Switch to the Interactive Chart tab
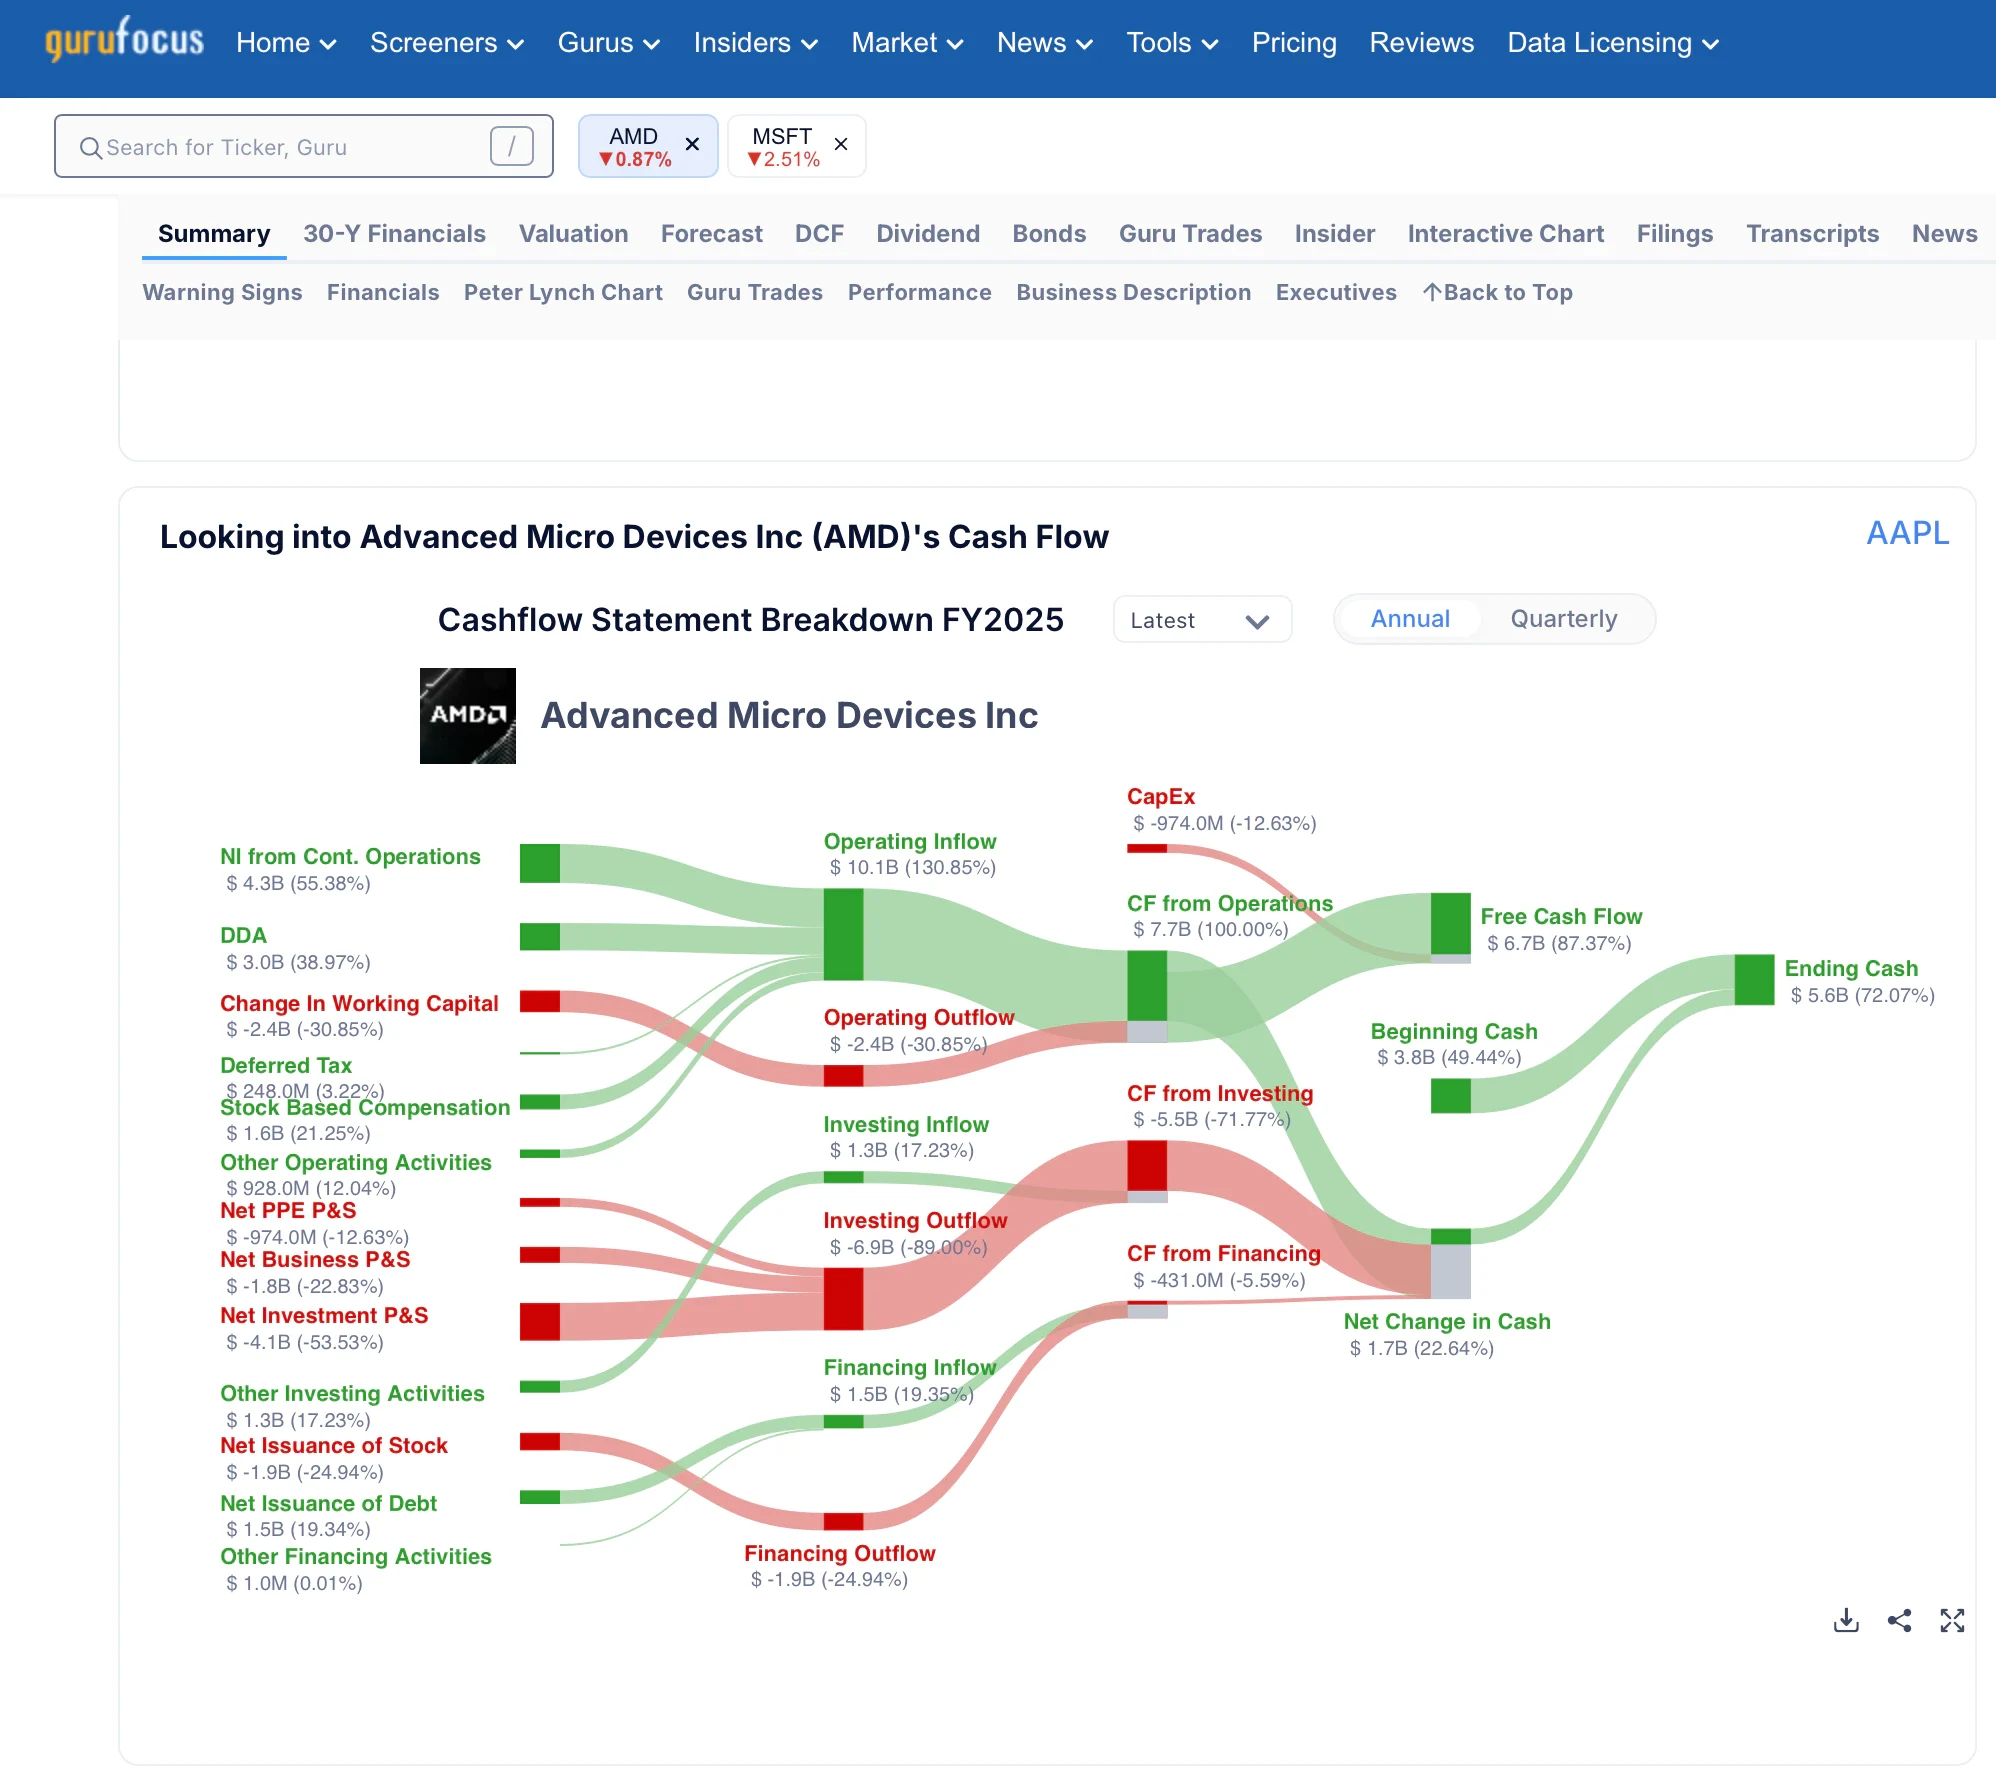 click(1505, 233)
